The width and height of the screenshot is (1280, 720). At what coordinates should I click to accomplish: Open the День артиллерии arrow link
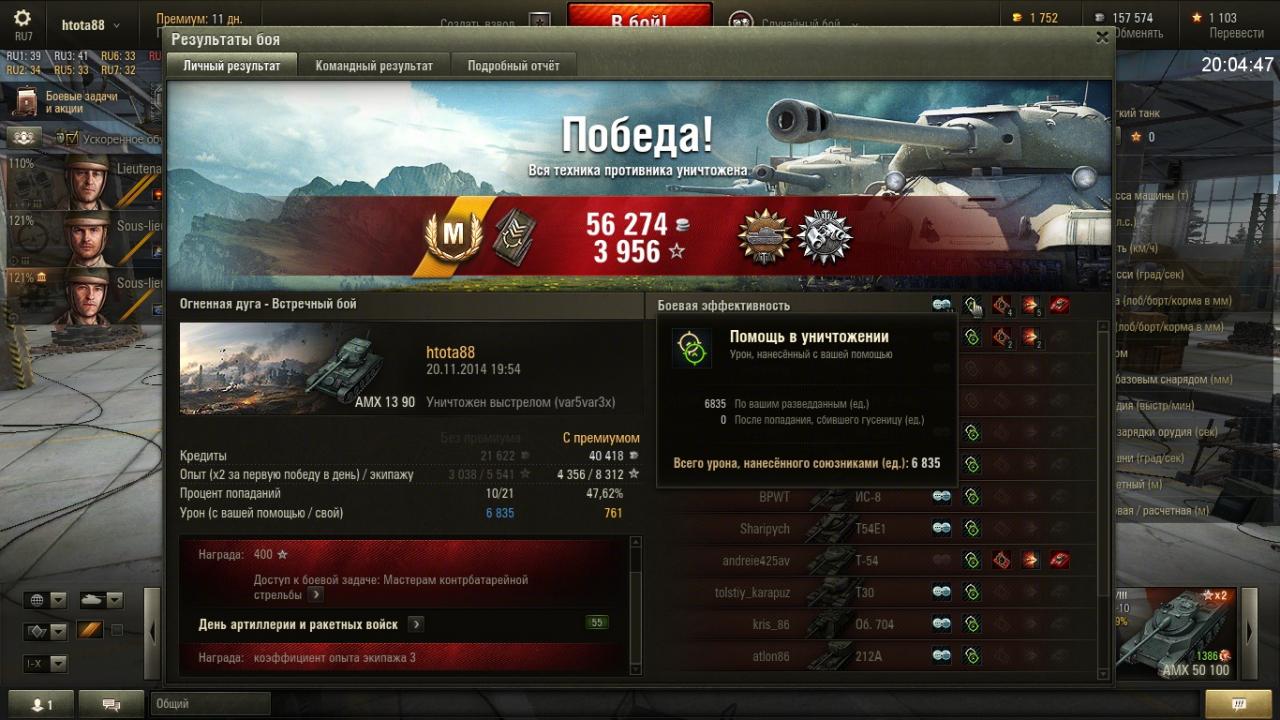click(x=416, y=624)
